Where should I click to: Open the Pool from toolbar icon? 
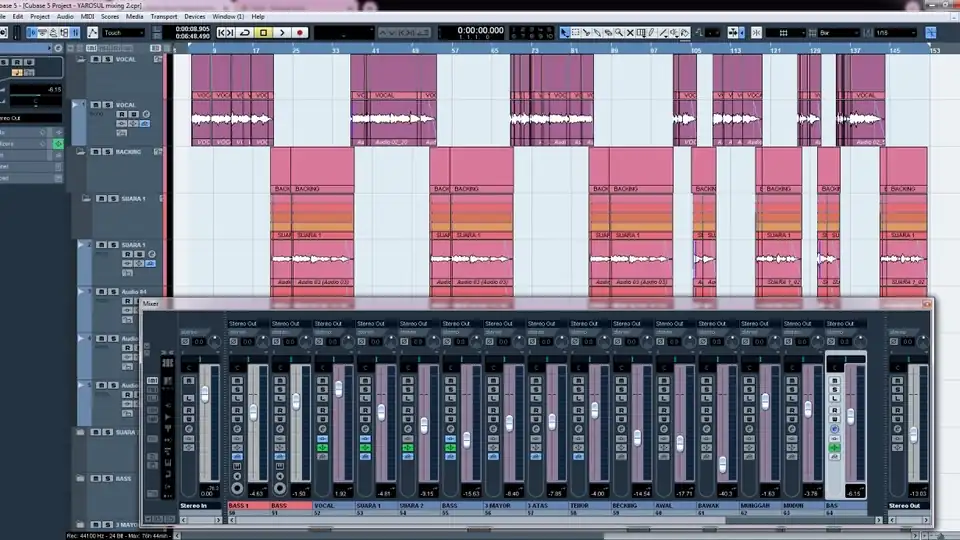coord(64,32)
